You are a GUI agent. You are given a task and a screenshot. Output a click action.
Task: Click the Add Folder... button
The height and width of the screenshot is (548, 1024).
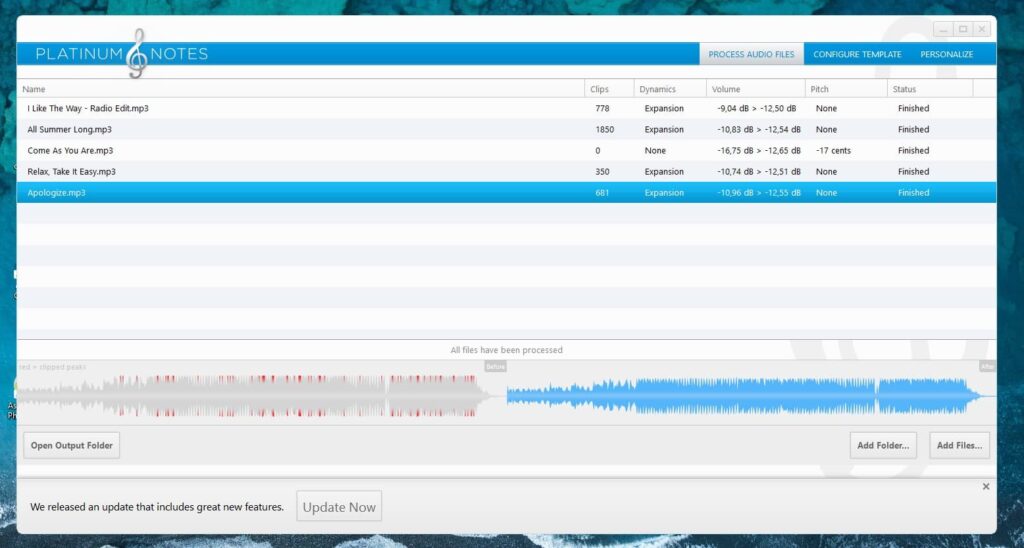tap(884, 446)
